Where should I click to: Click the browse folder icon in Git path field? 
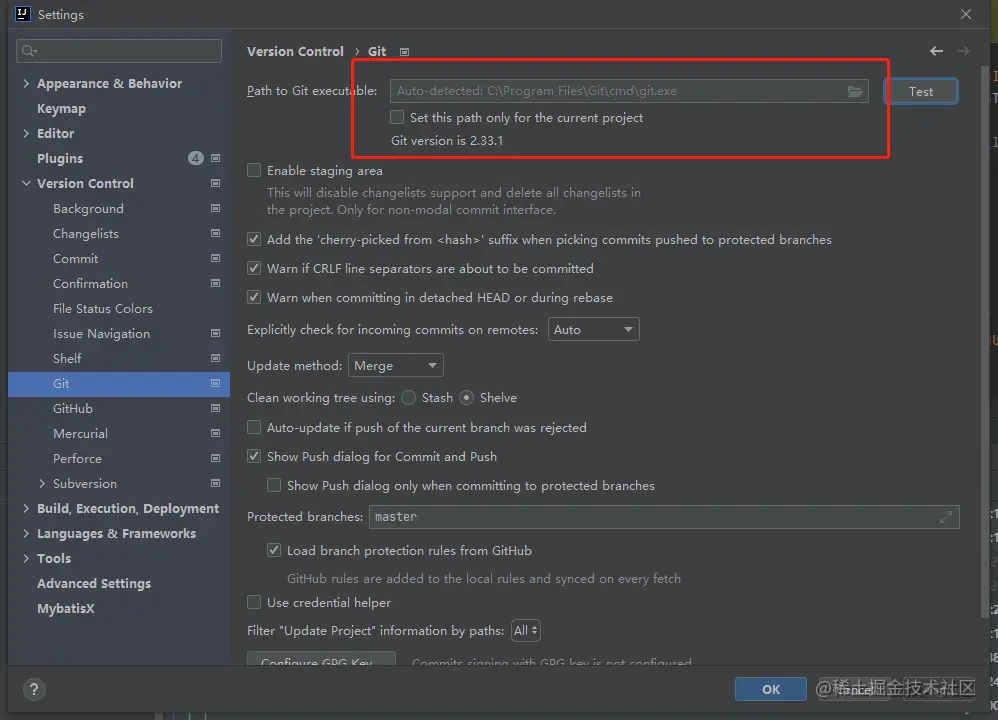[x=854, y=92]
